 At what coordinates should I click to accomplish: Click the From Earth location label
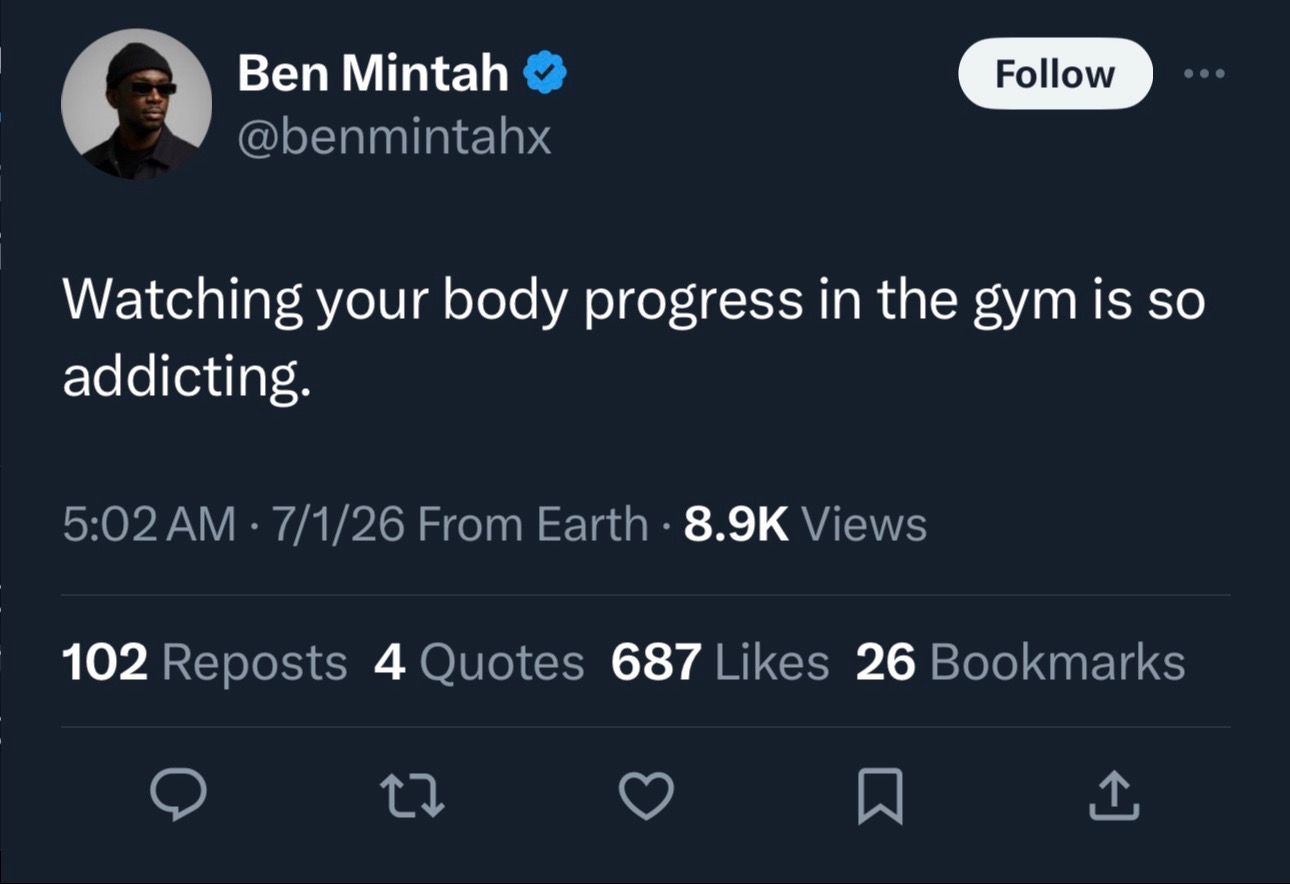coord(532,525)
